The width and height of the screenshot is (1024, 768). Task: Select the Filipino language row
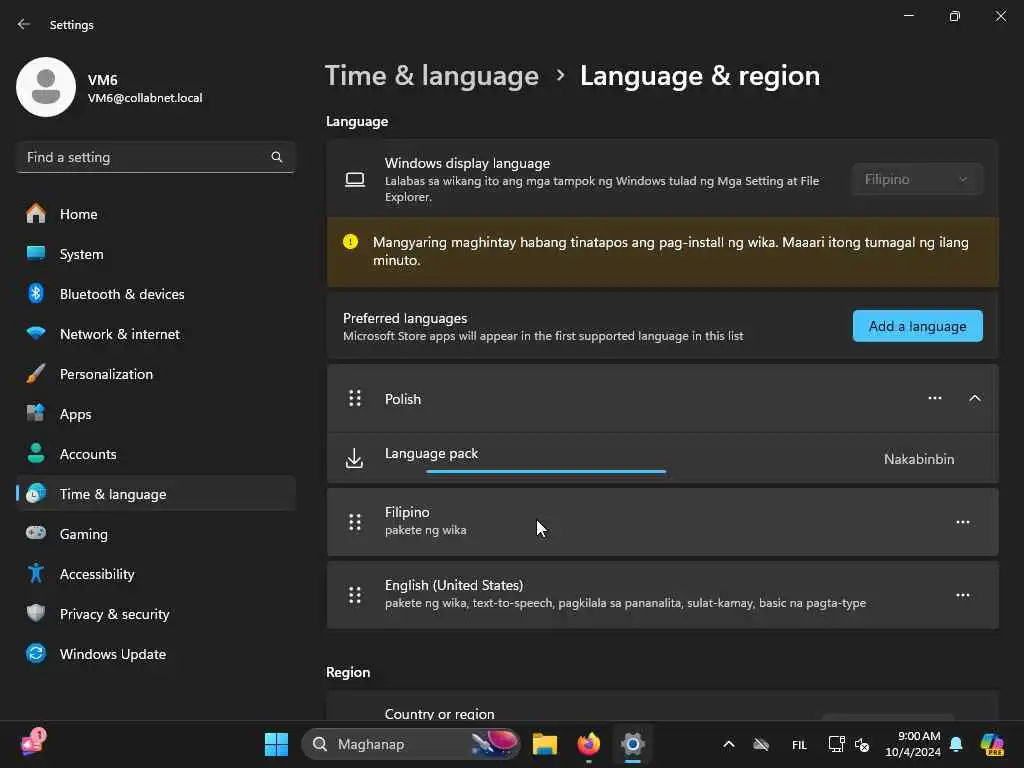[x=662, y=522]
